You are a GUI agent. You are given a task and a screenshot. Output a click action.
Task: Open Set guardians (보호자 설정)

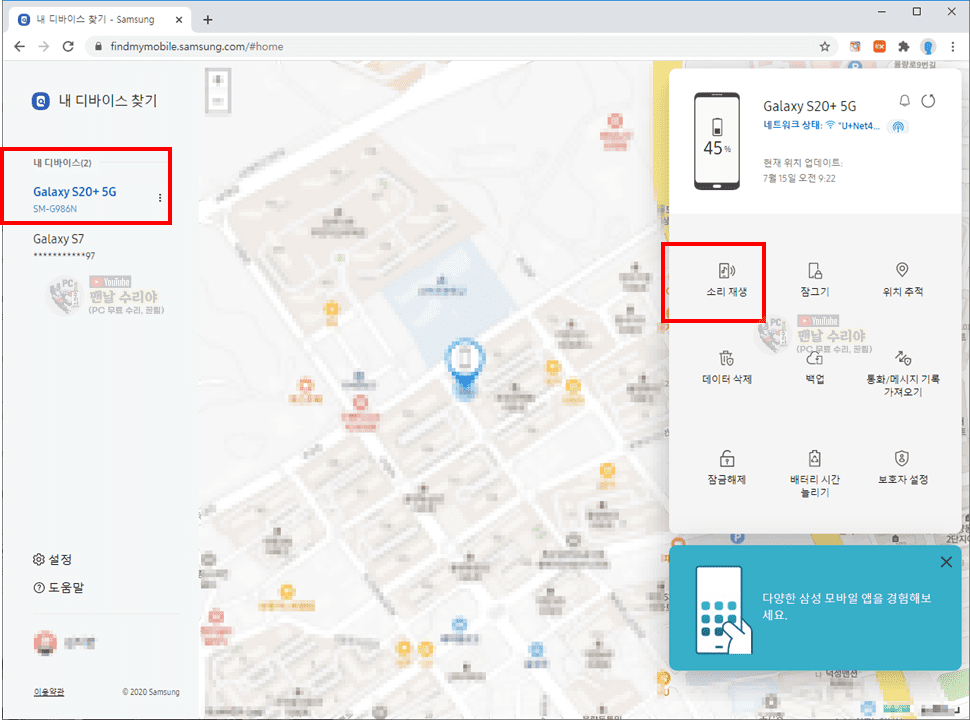point(903,468)
